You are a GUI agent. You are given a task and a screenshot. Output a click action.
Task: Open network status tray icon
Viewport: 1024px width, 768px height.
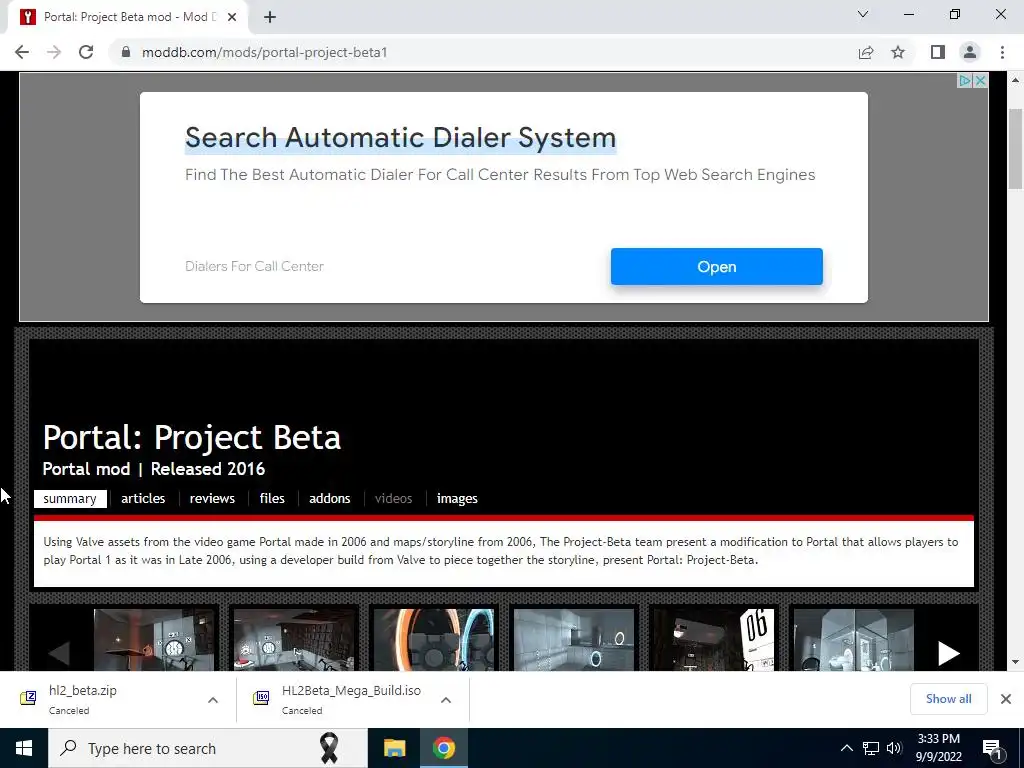(871, 748)
